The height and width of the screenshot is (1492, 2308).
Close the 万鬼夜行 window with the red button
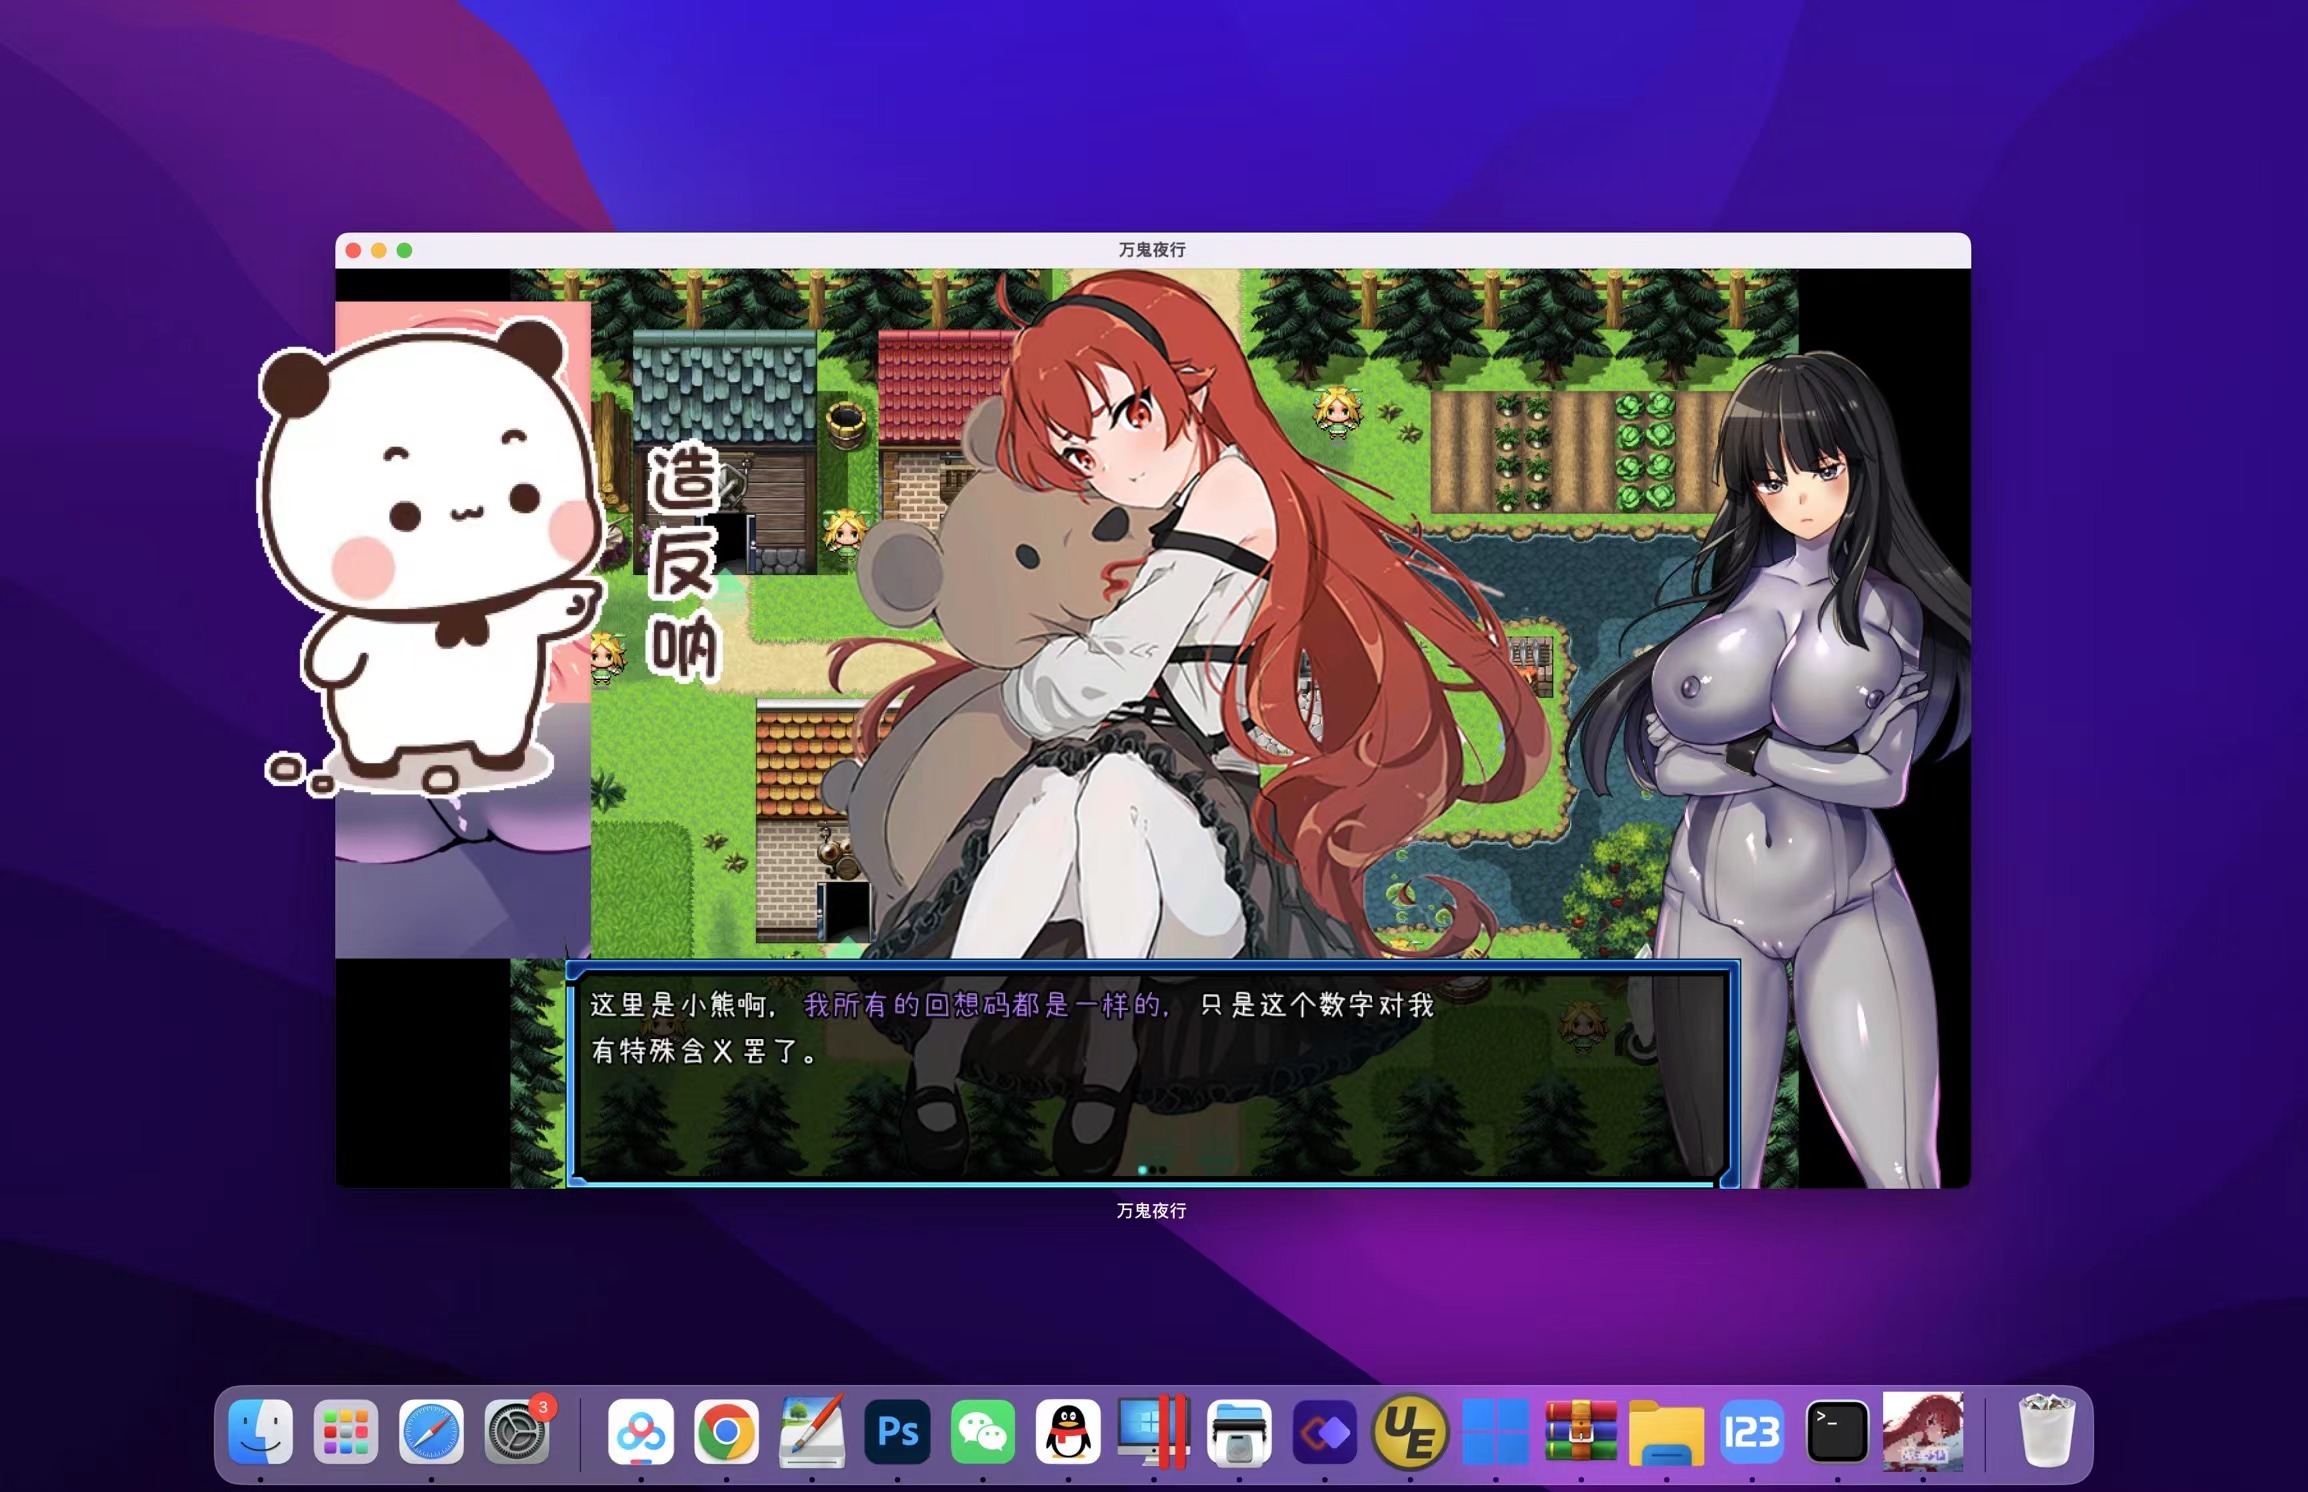tap(353, 250)
